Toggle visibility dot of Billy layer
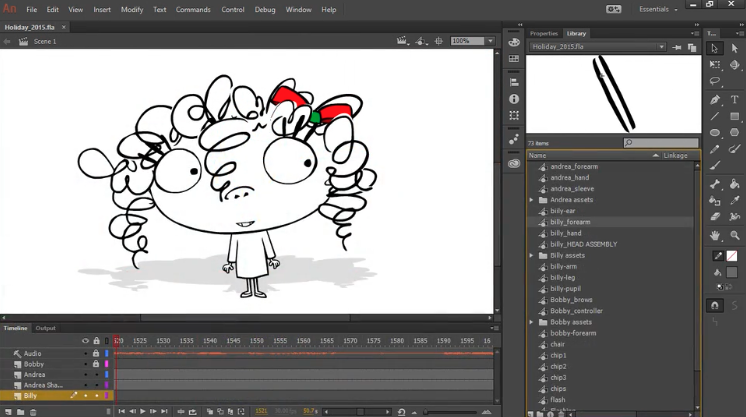Screen dimensions: 746x417 tap(86, 396)
